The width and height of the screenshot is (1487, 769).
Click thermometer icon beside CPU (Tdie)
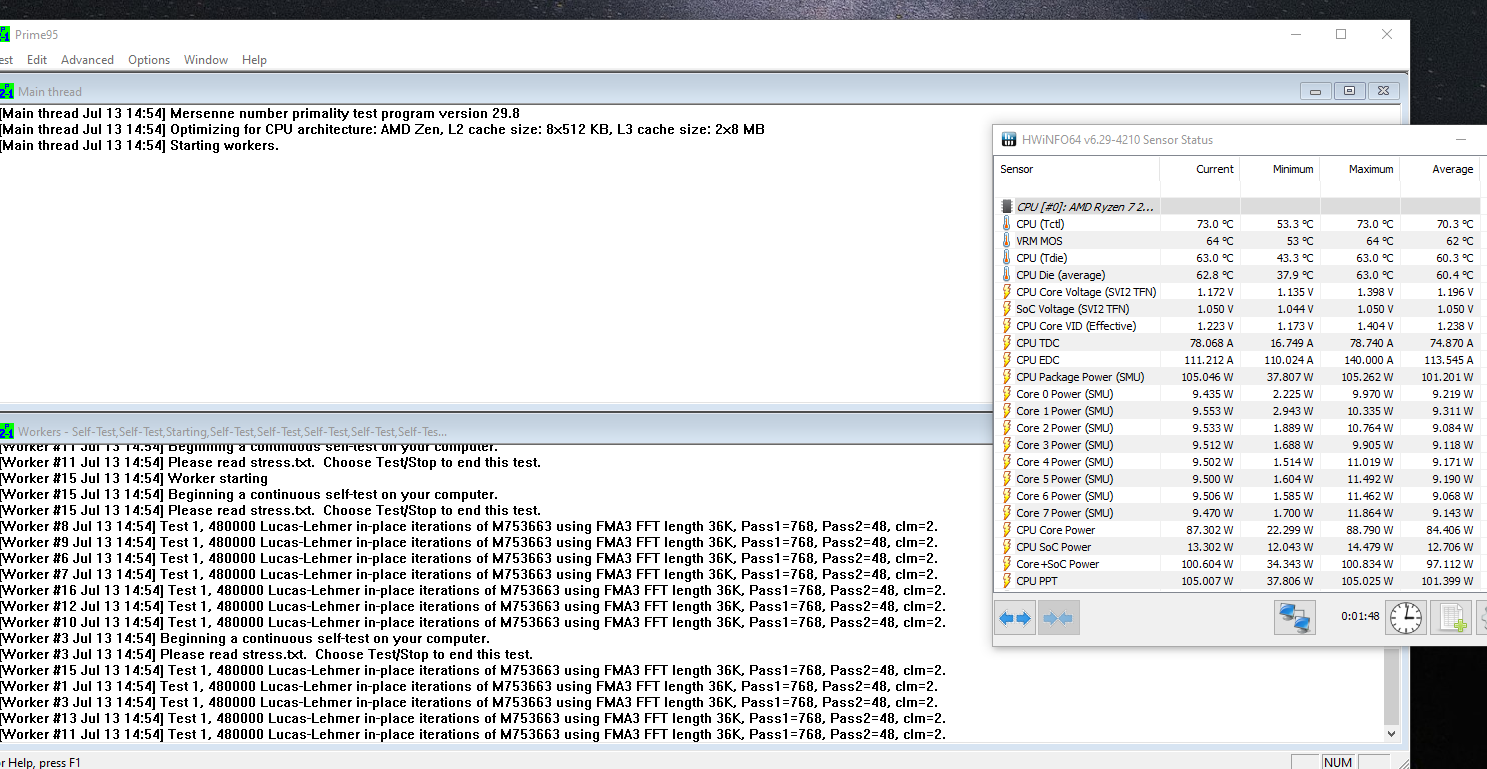click(x=1007, y=258)
